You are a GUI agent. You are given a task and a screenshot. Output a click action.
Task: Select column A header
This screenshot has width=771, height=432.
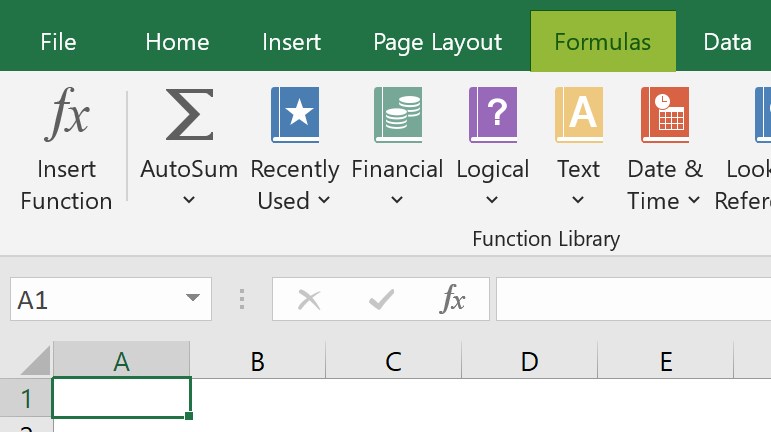[121, 360]
